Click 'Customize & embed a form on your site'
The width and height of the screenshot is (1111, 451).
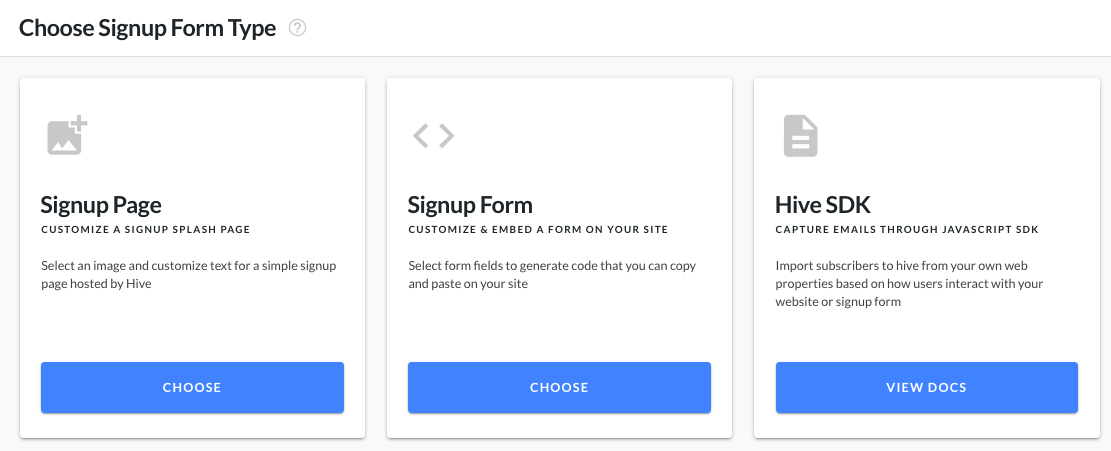538,230
